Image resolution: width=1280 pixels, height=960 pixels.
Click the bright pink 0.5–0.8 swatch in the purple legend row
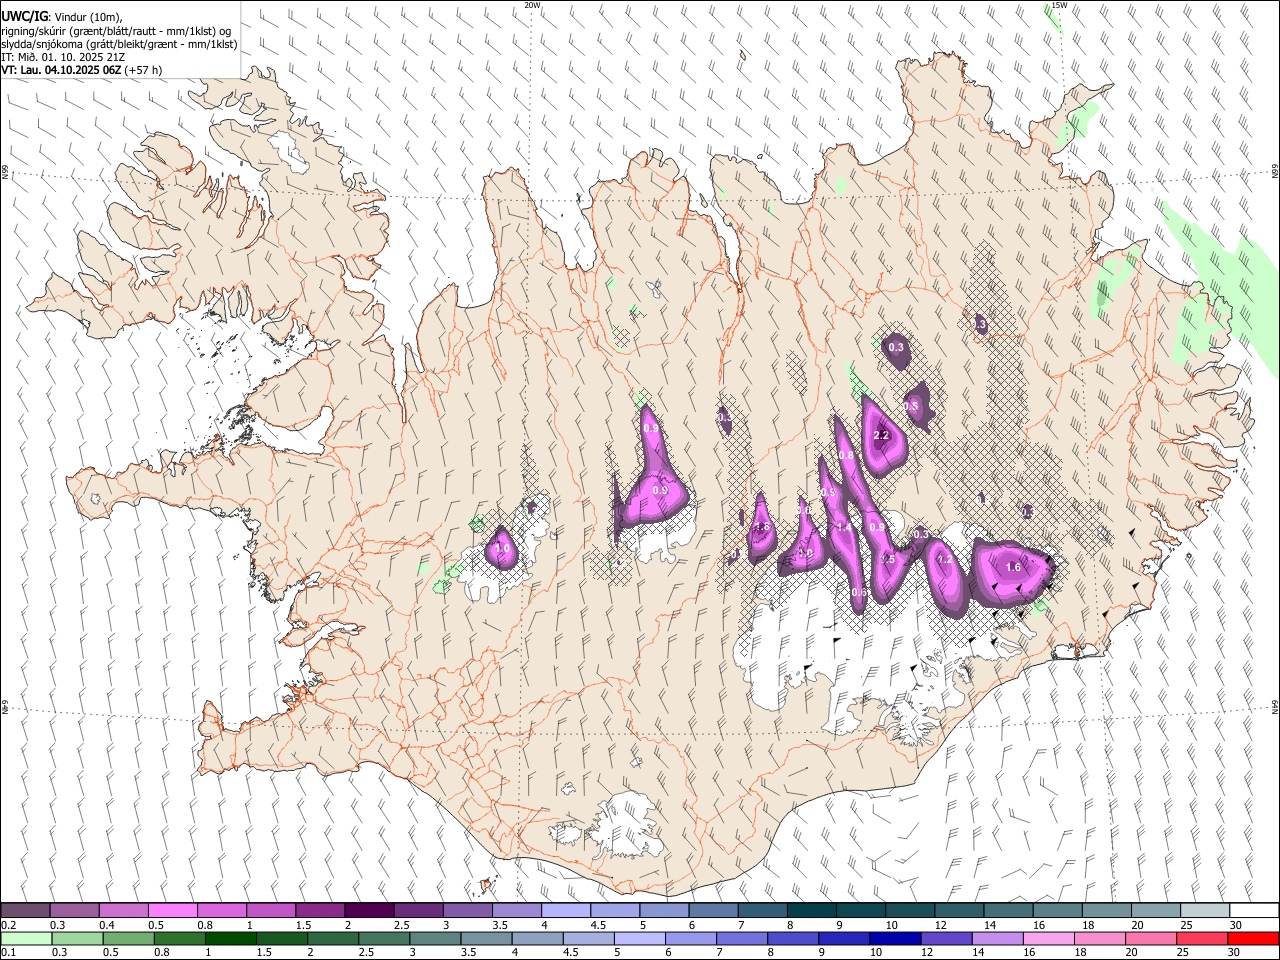tap(172, 911)
